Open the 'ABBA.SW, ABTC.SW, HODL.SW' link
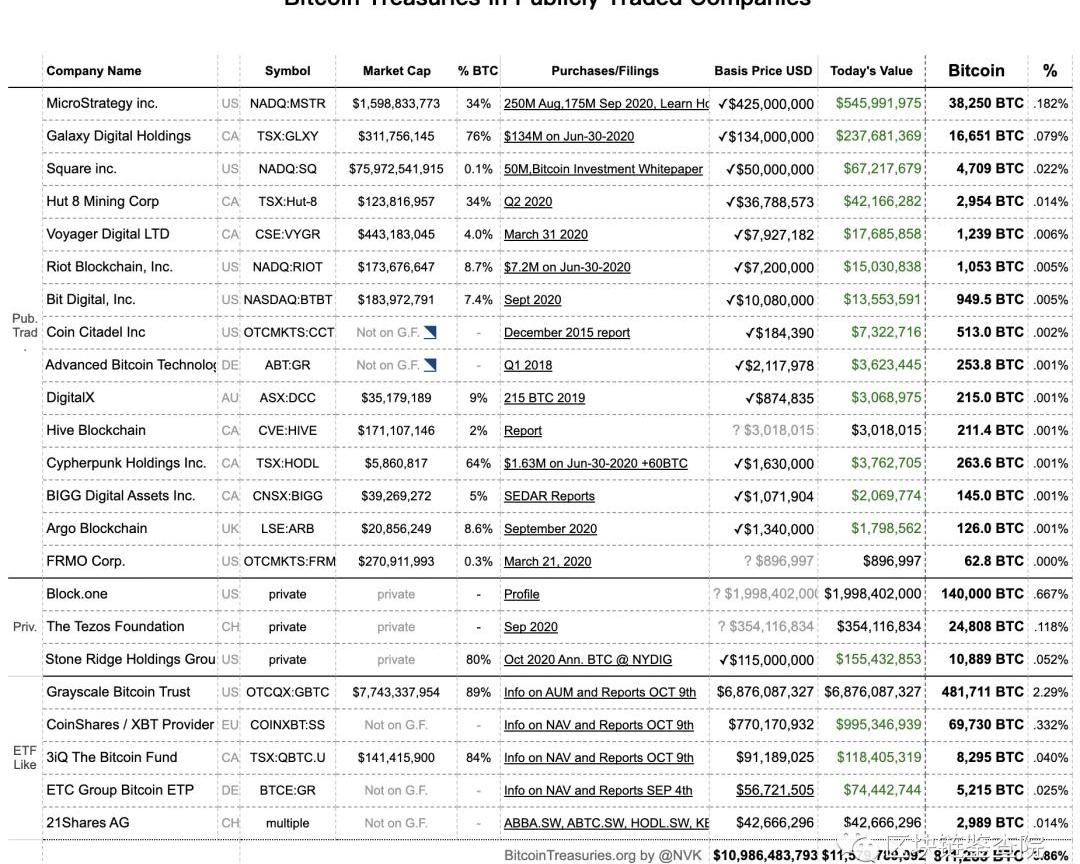This screenshot has height=864, width=1080. pyautogui.click(x=606, y=823)
